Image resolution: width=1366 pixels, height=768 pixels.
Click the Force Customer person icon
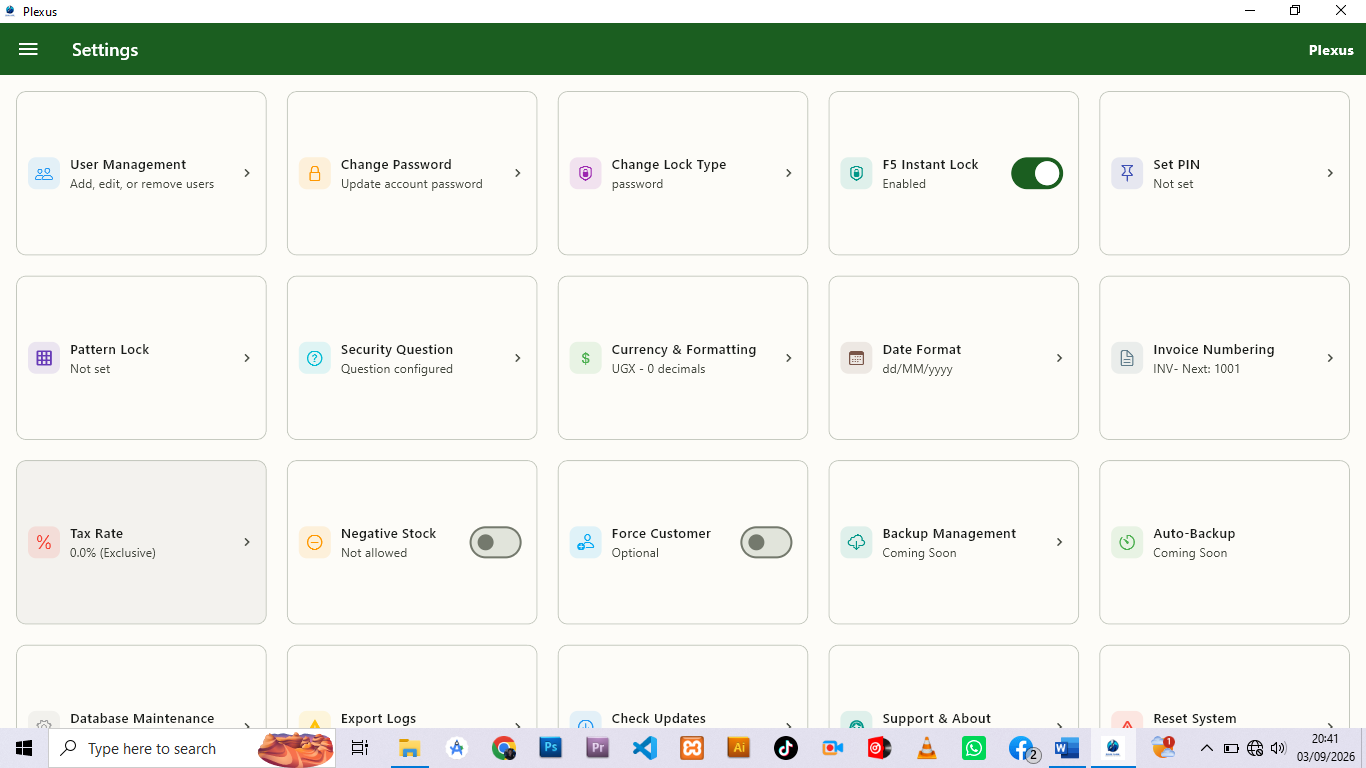(x=586, y=542)
